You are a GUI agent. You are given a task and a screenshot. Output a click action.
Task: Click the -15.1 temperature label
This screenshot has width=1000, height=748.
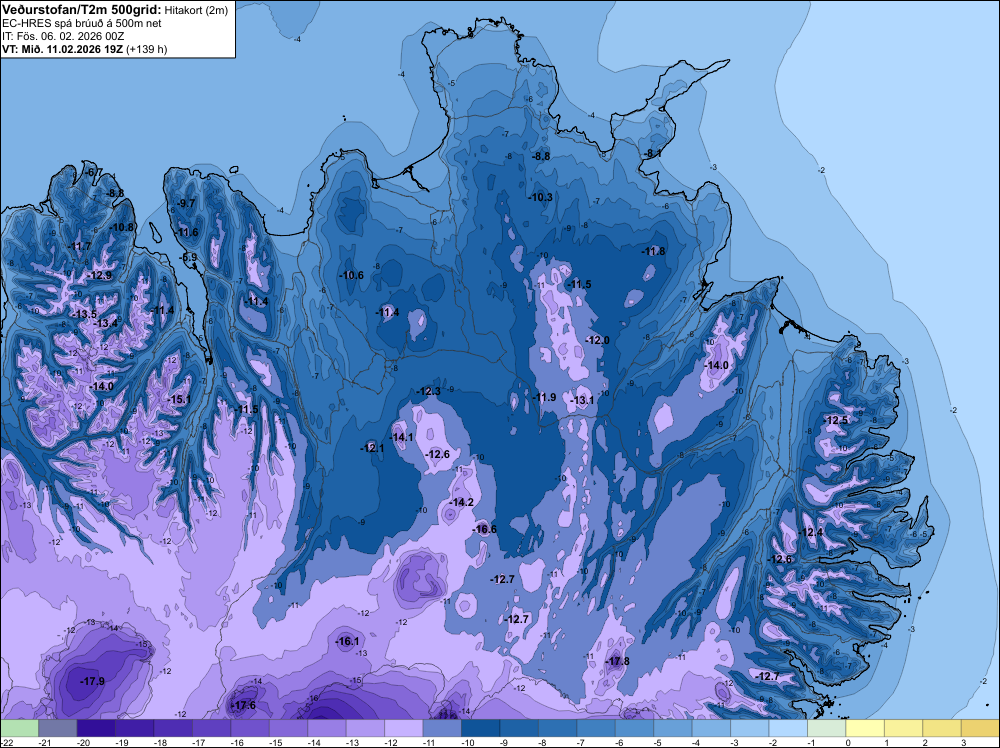pos(179,400)
